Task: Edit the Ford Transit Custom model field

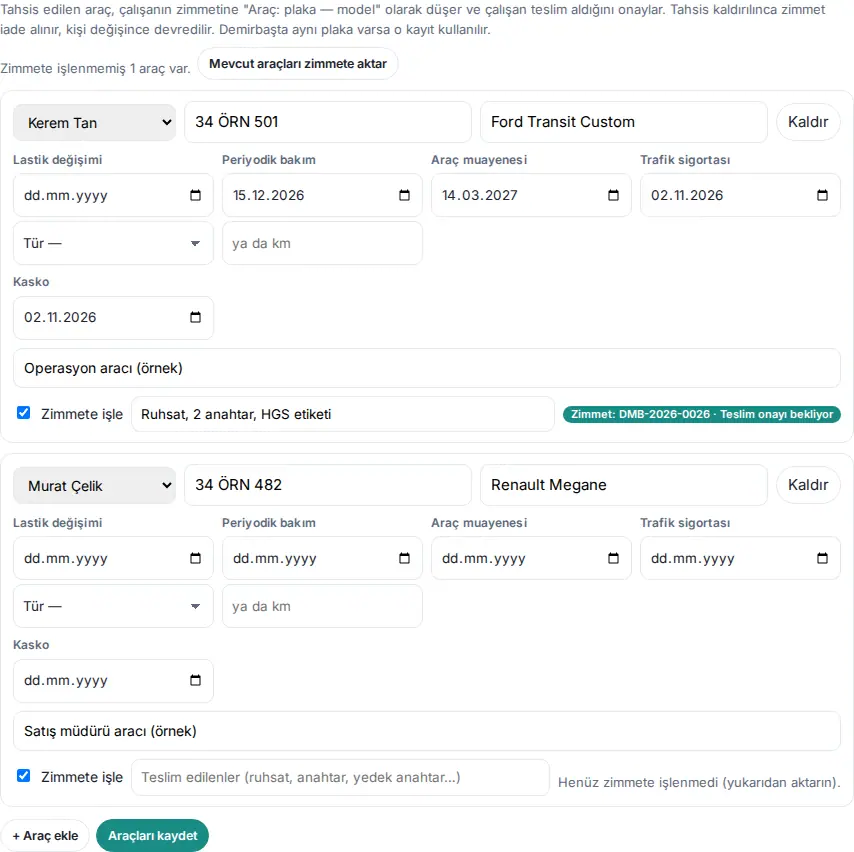Action: coord(624,122)
